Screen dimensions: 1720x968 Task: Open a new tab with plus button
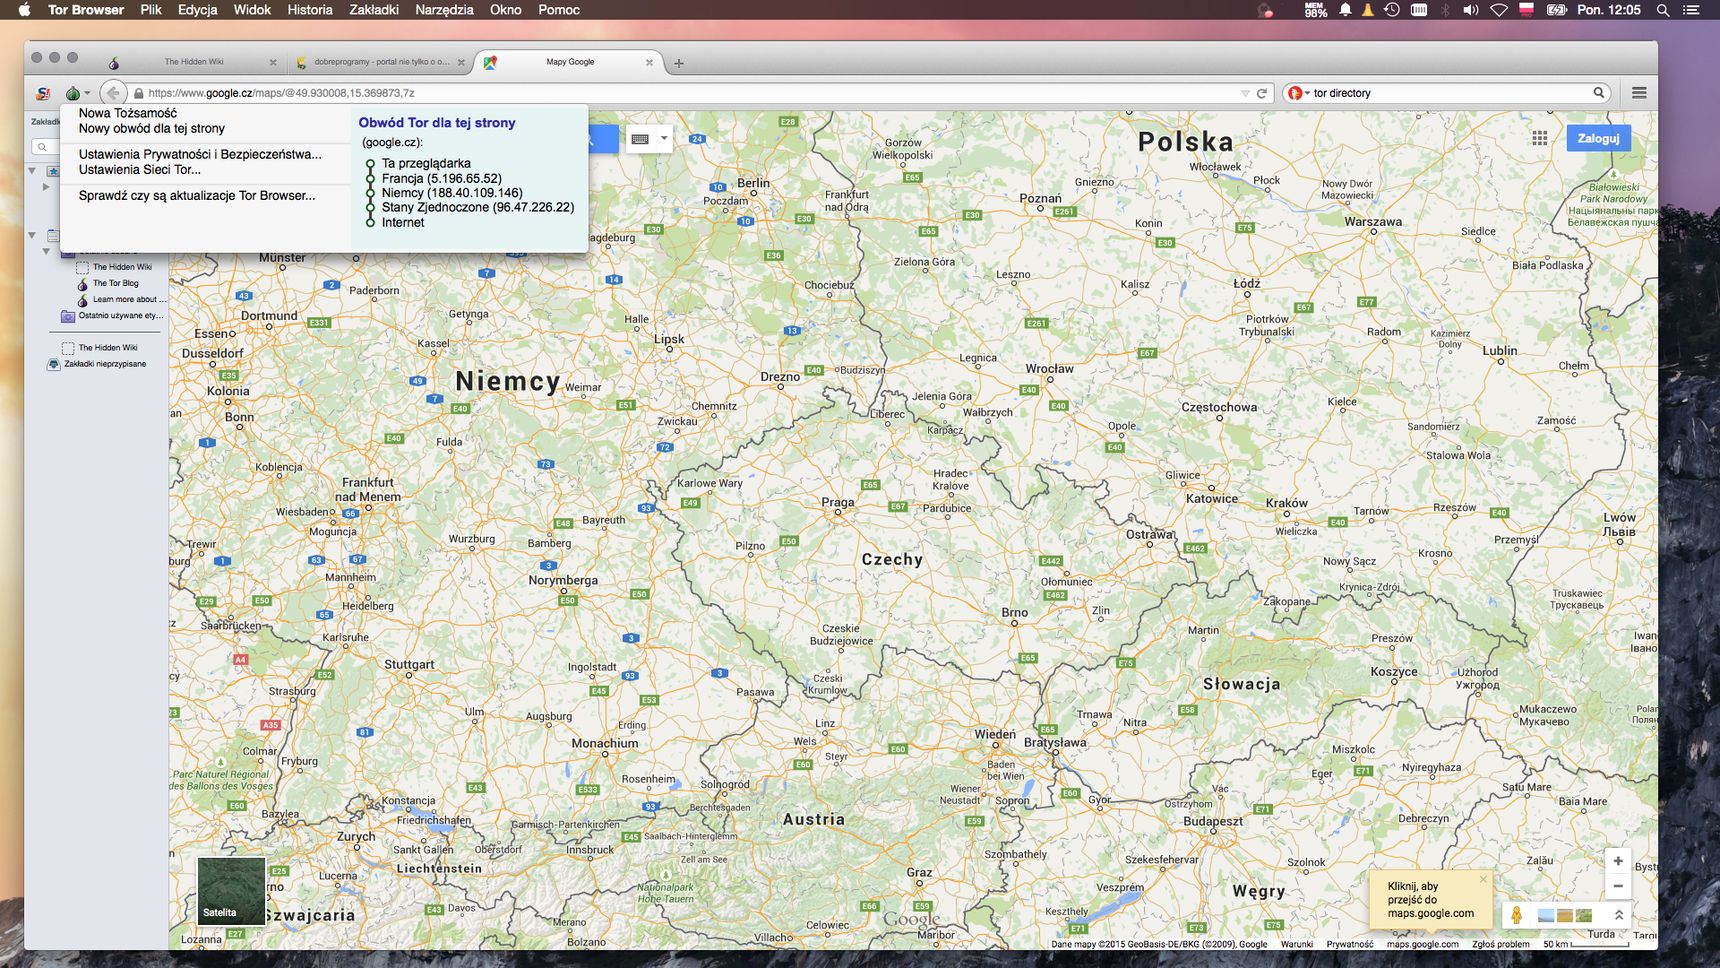tap(679, 63)
